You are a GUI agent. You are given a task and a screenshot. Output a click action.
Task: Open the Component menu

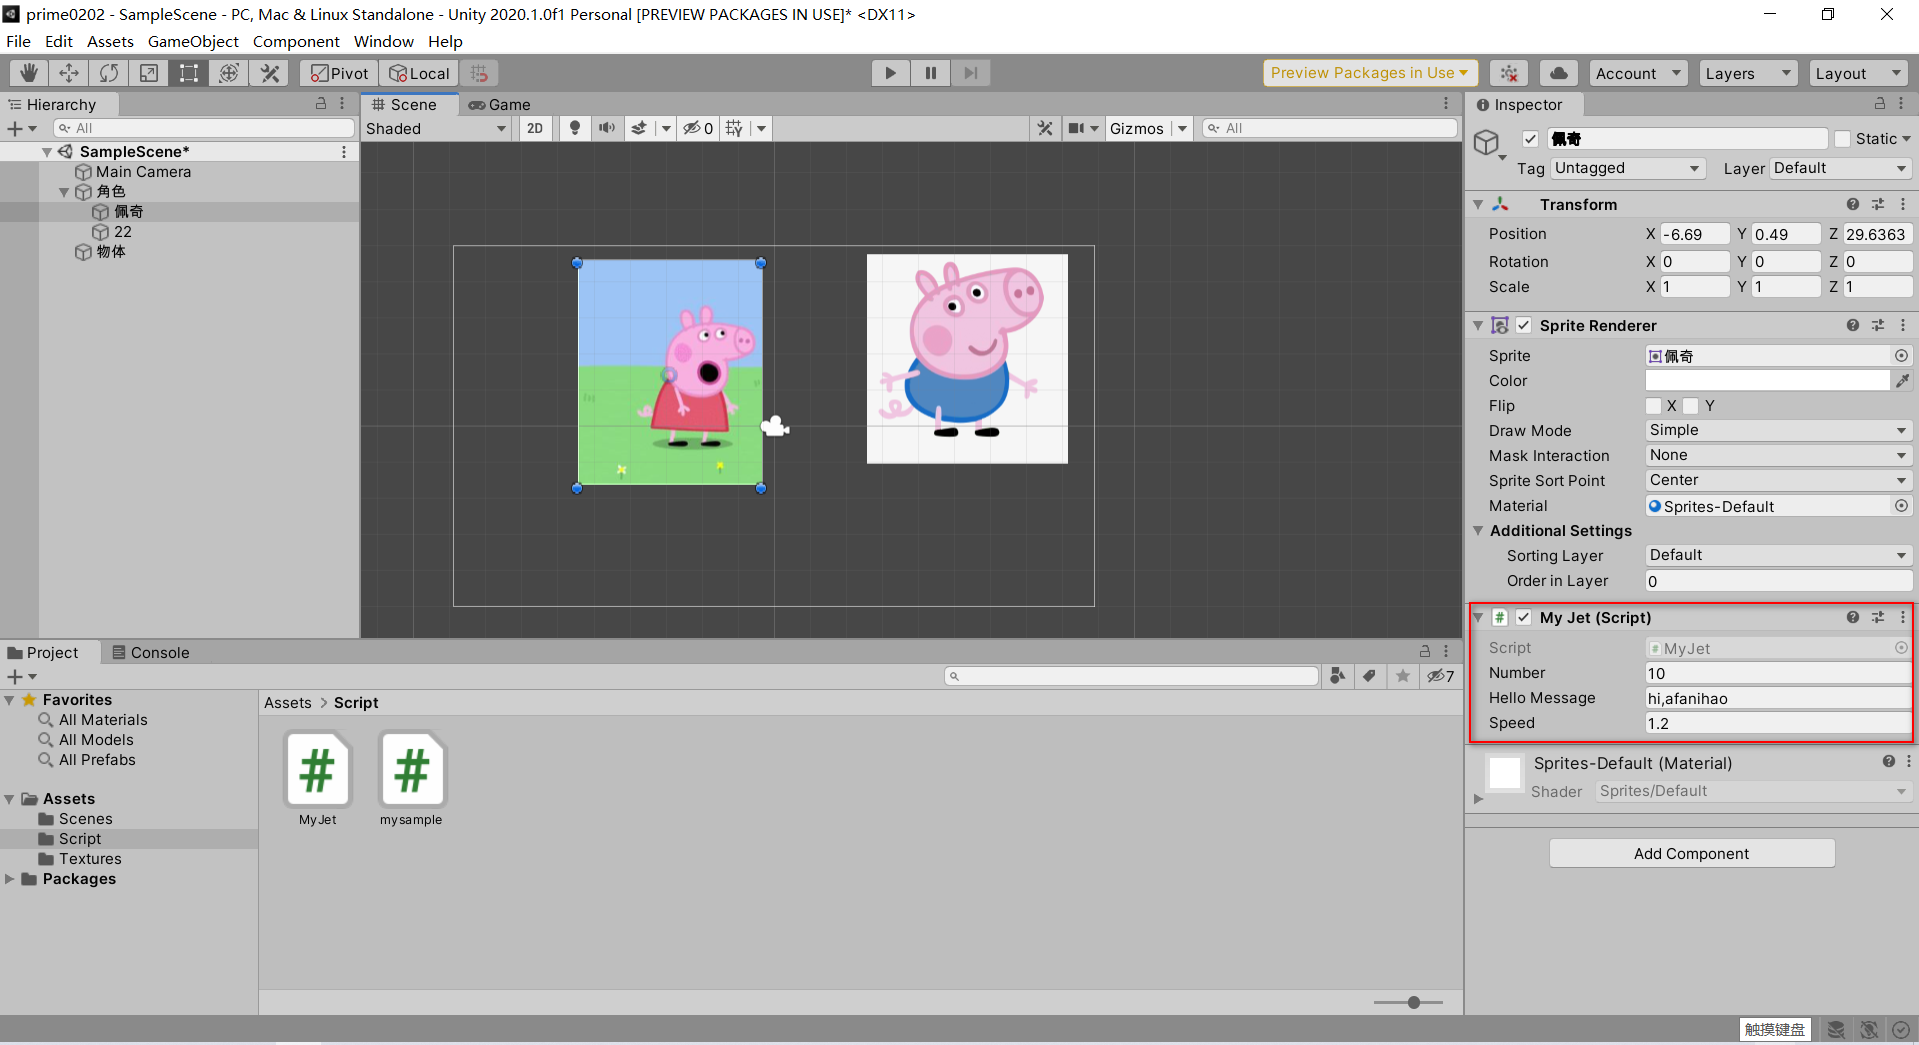pyautogui.click(x=296, y=41)
